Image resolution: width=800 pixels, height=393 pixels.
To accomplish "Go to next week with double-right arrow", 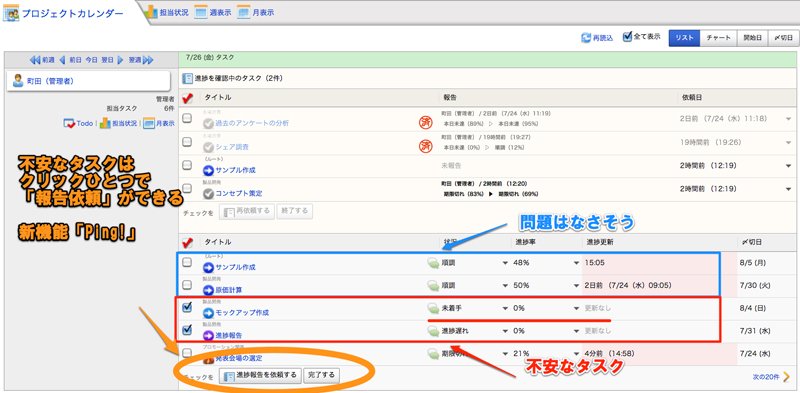I will pyautogui.click(x=148, y=60).
